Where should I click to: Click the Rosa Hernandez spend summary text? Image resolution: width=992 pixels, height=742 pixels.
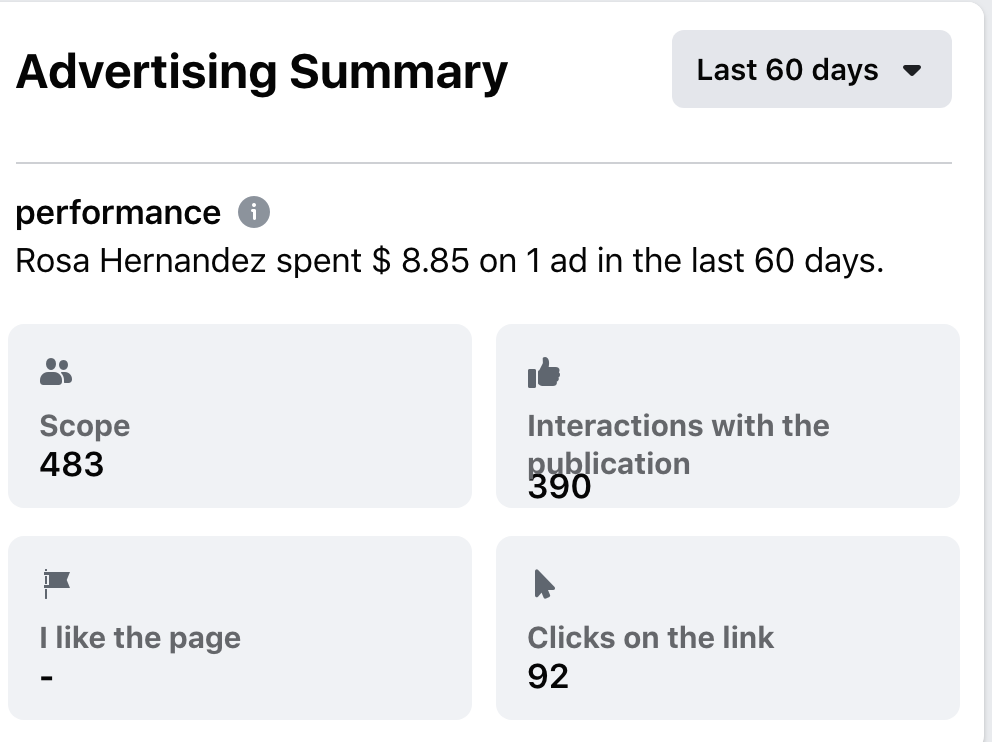pyautogui.click(x=449, y=261)
